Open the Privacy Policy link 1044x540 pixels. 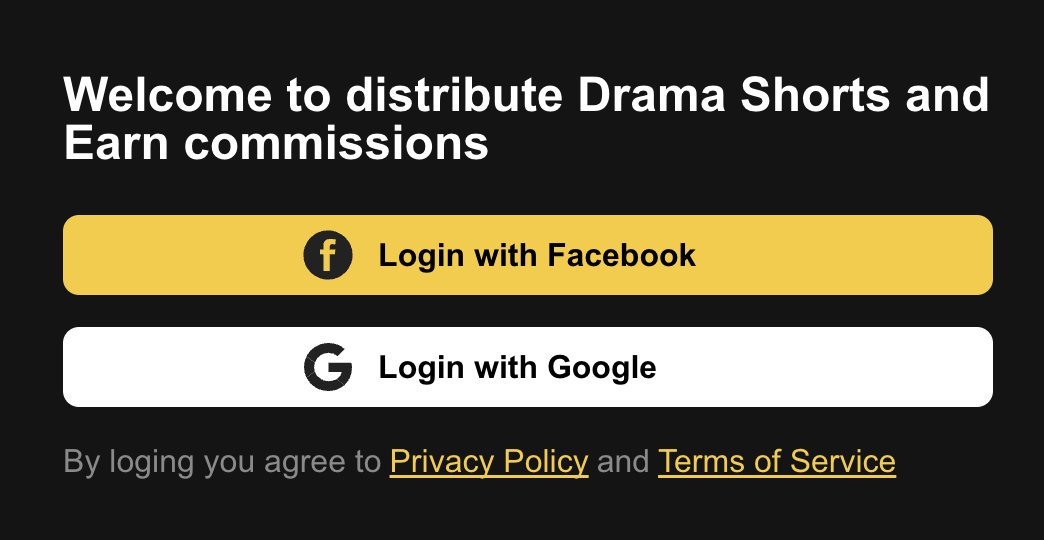(489, 461)
